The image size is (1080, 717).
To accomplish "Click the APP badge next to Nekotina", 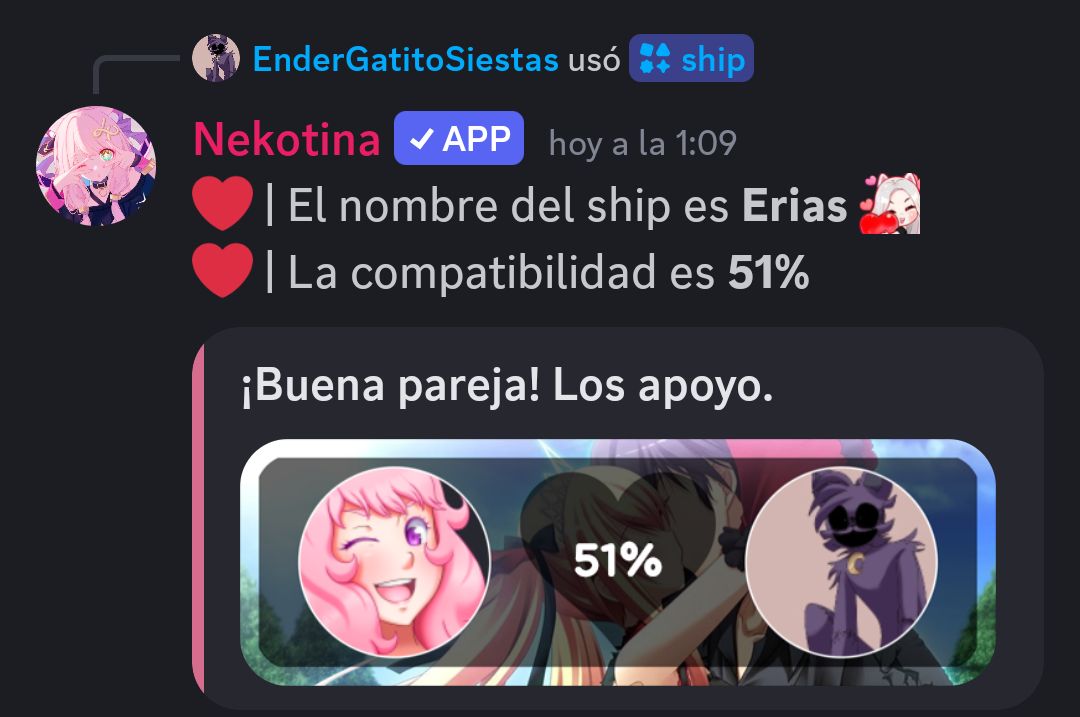I will (x=459, y=138).
